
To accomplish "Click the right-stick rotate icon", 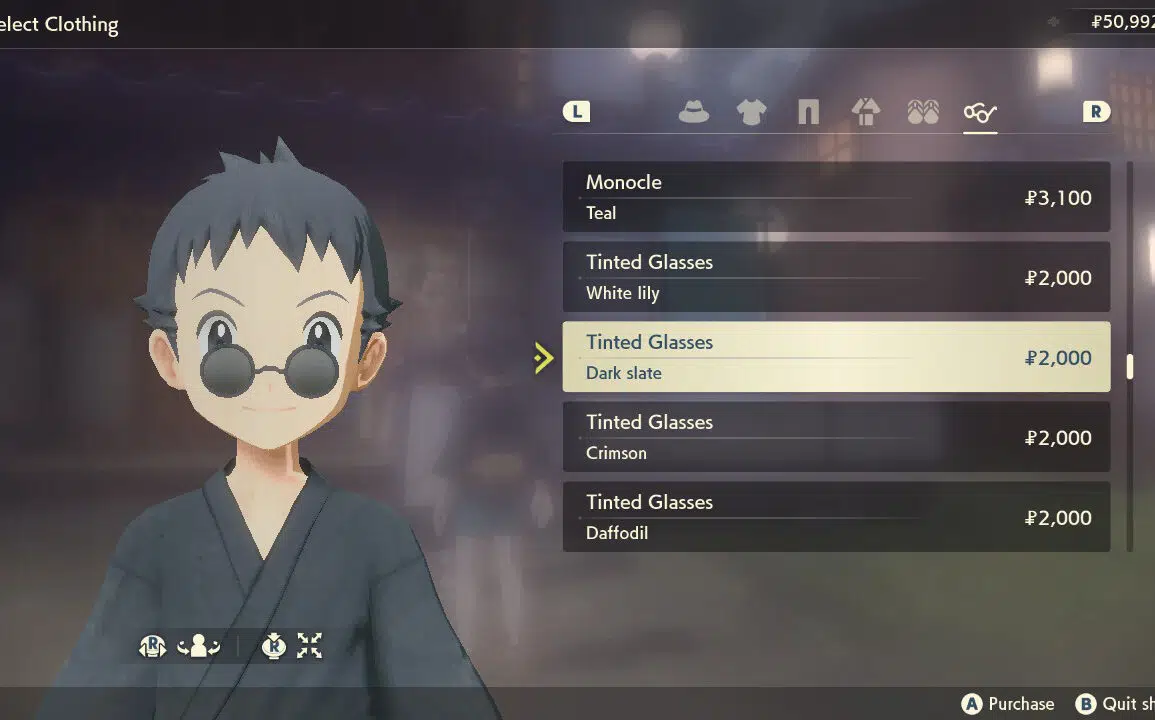I will [x=152, y=646].
